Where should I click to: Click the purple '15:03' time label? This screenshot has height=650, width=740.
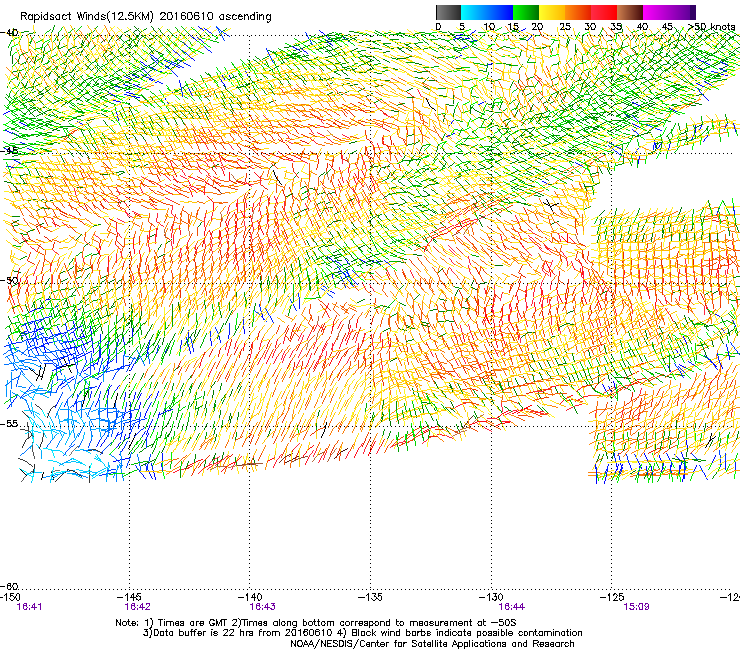pyautogui.click(x=636, y=607)
